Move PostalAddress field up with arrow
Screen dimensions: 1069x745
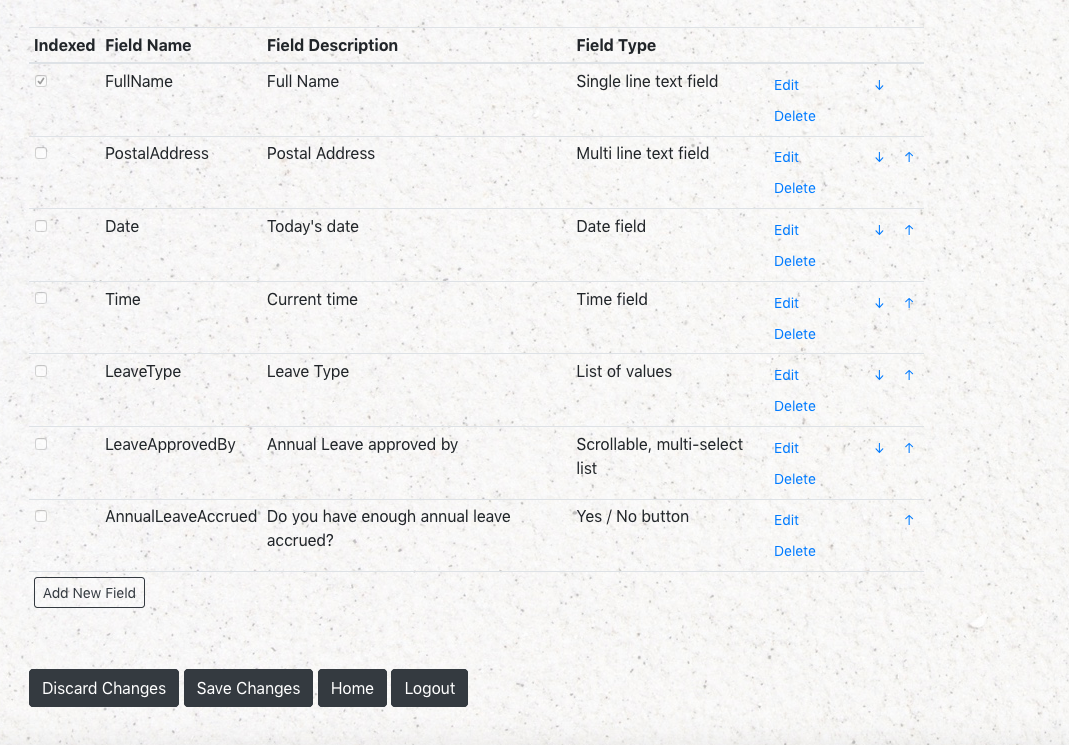[909, 157]
